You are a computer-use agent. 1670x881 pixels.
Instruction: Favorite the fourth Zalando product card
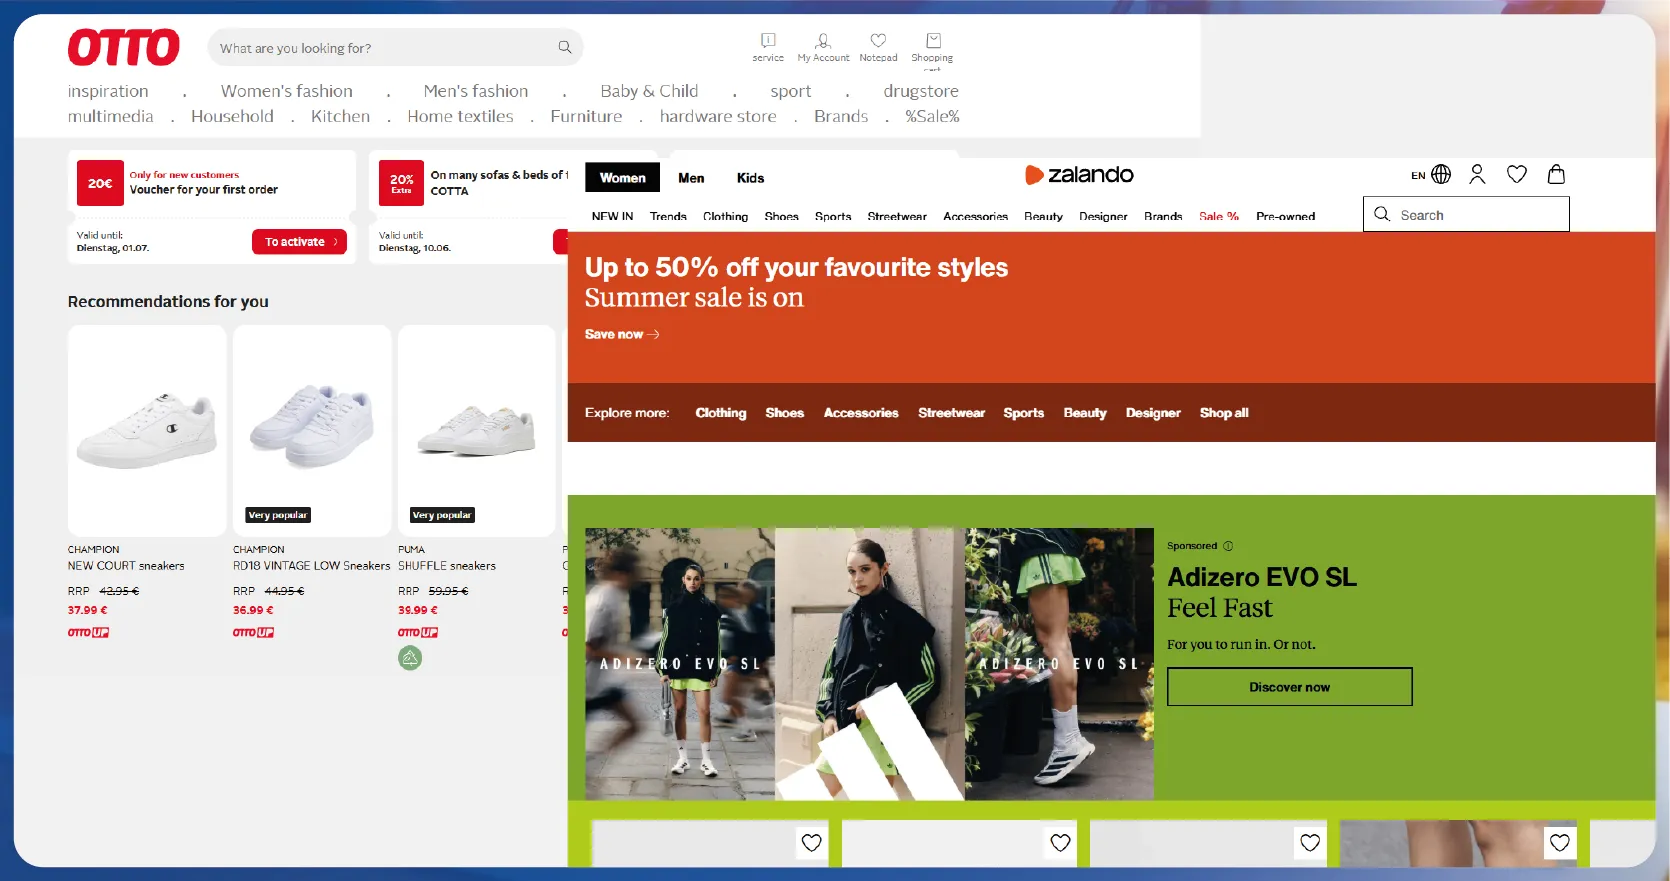click(x=1560, y=843)
